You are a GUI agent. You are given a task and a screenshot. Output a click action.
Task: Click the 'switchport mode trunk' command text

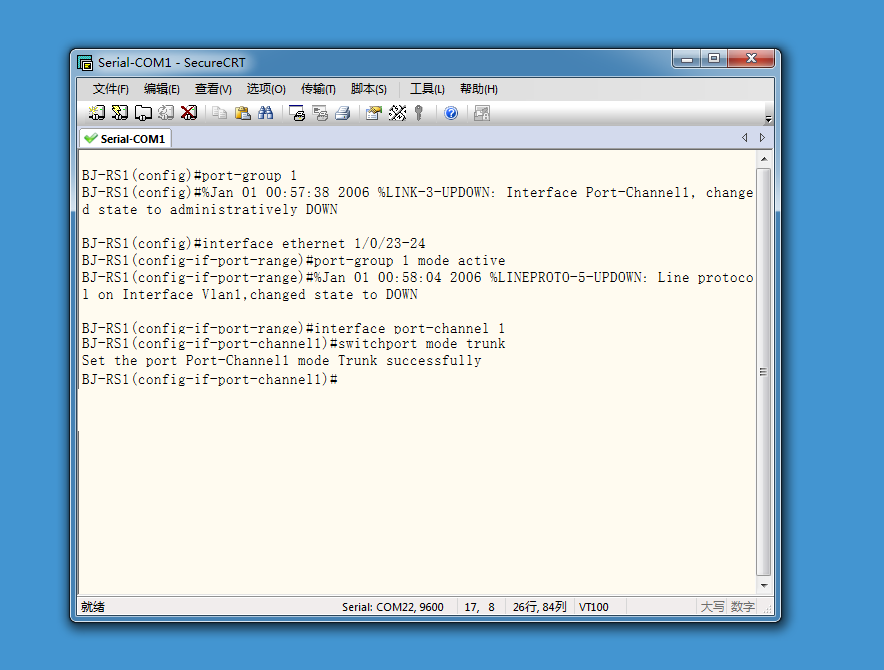tap(422, 344)
